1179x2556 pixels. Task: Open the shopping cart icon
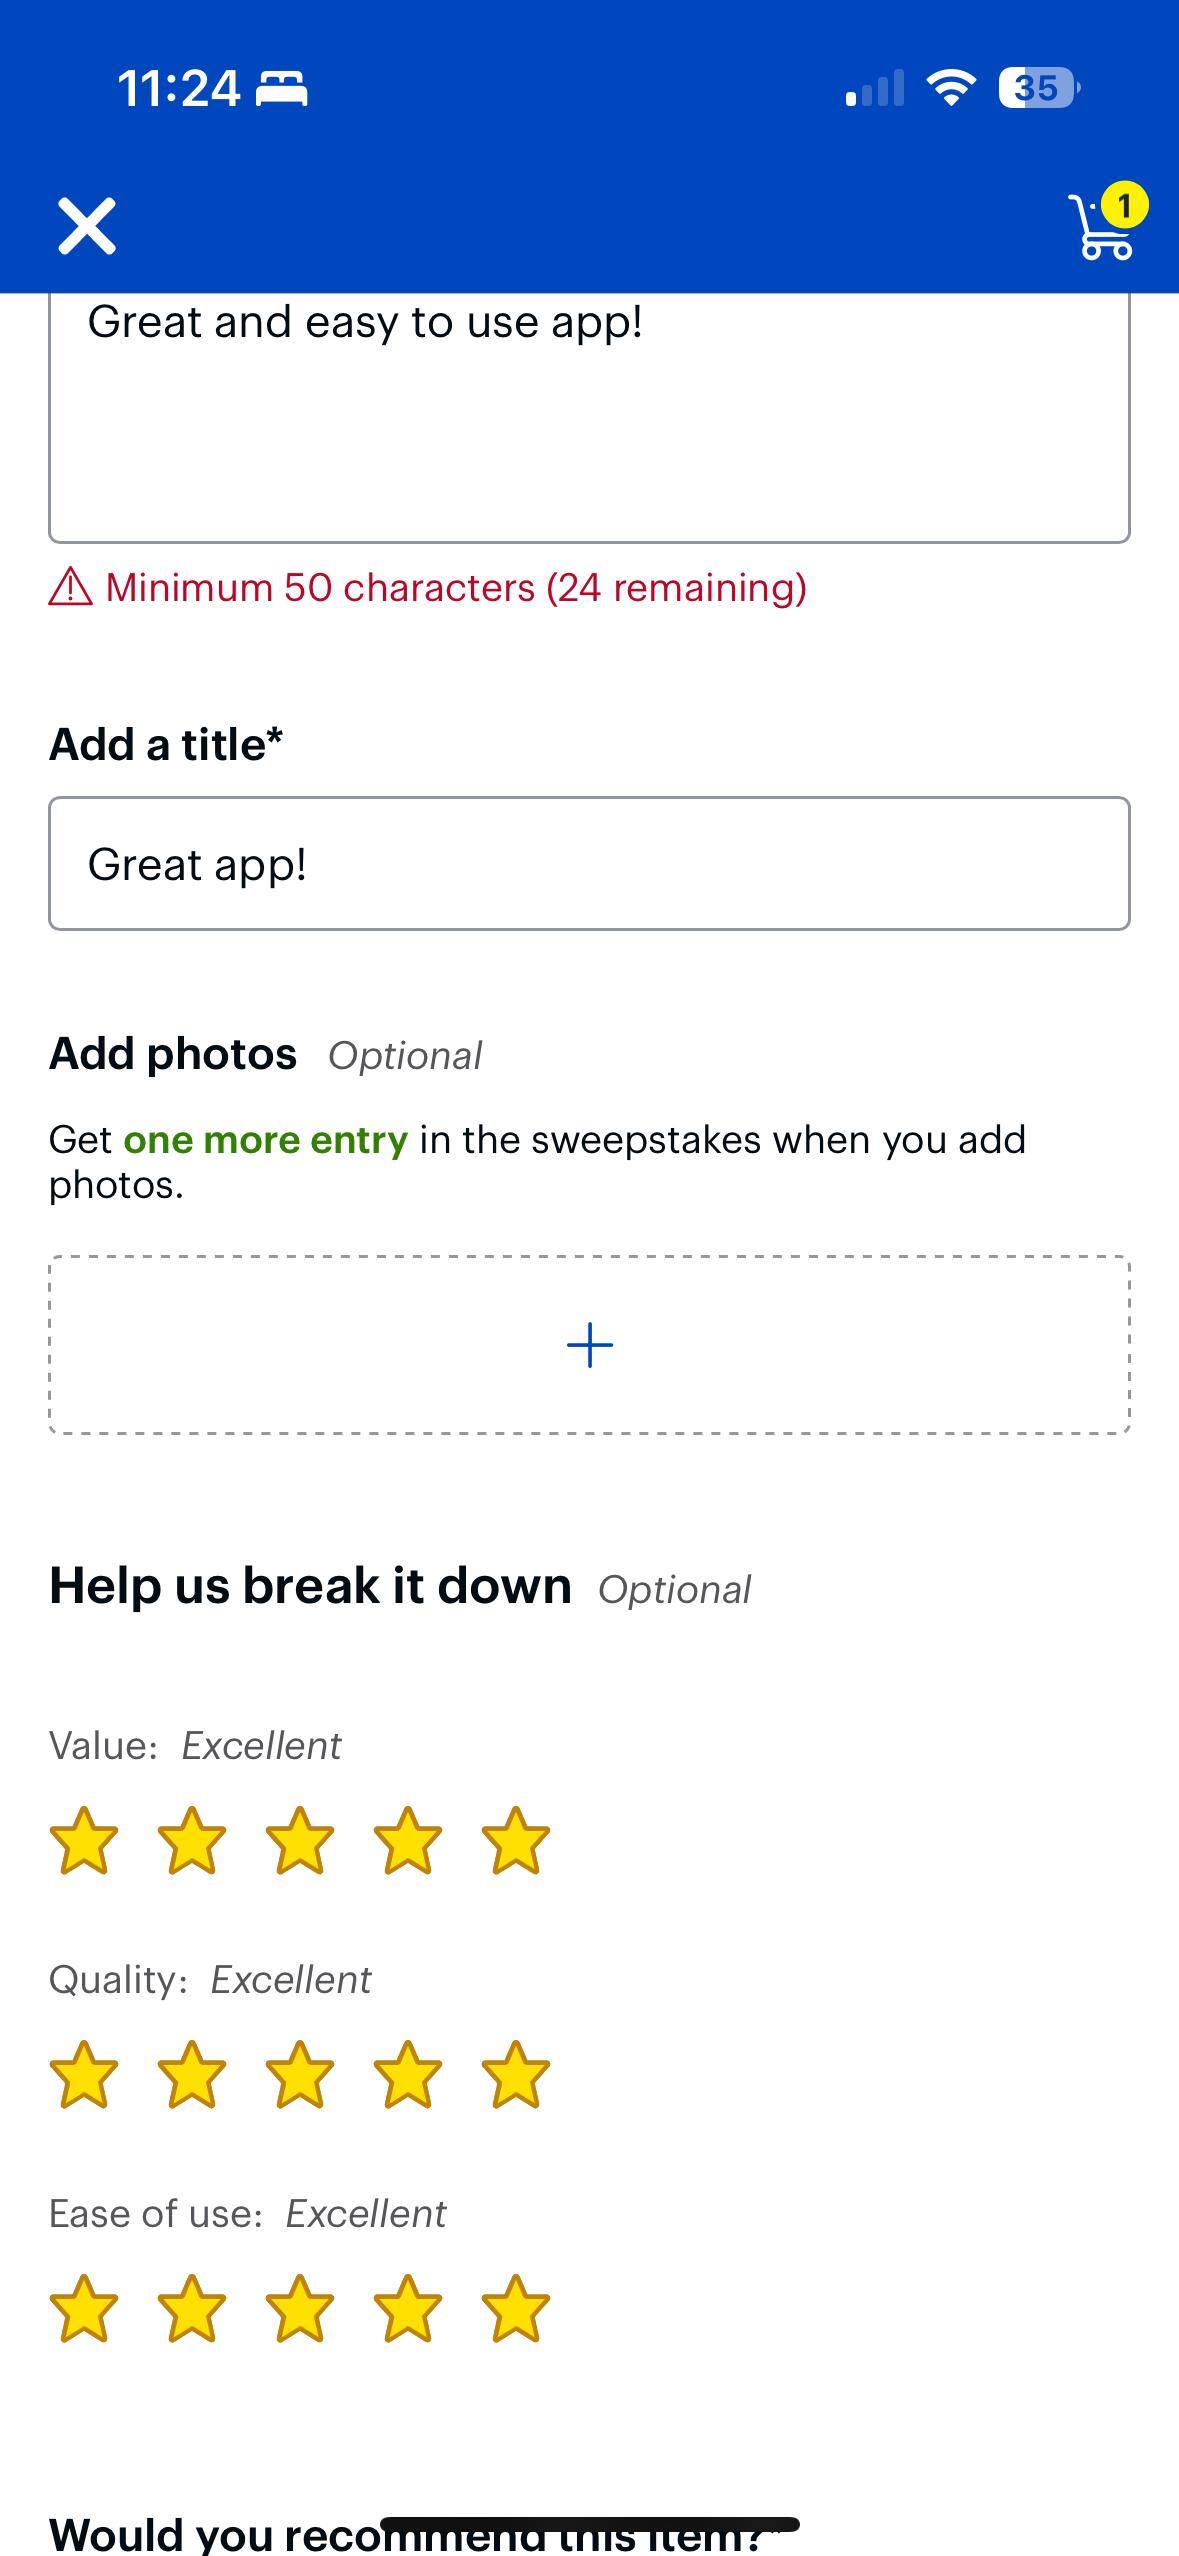[x=1104, y=226]
